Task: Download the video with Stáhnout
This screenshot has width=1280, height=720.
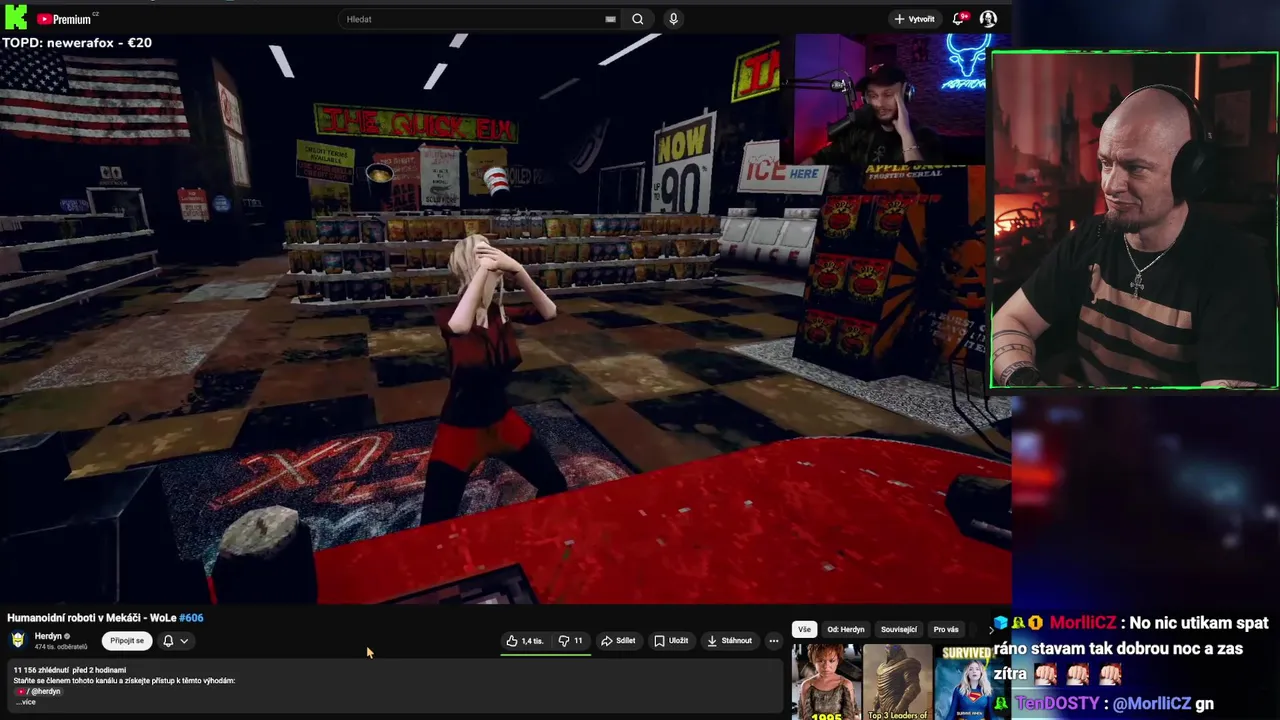Action: (x=730, y=641)
